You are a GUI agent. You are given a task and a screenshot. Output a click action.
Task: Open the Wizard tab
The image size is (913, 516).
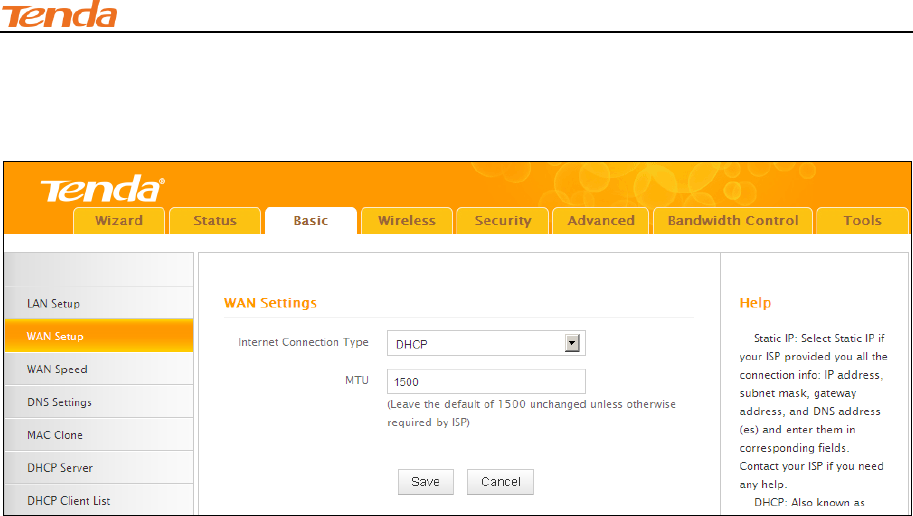[119, 221]
